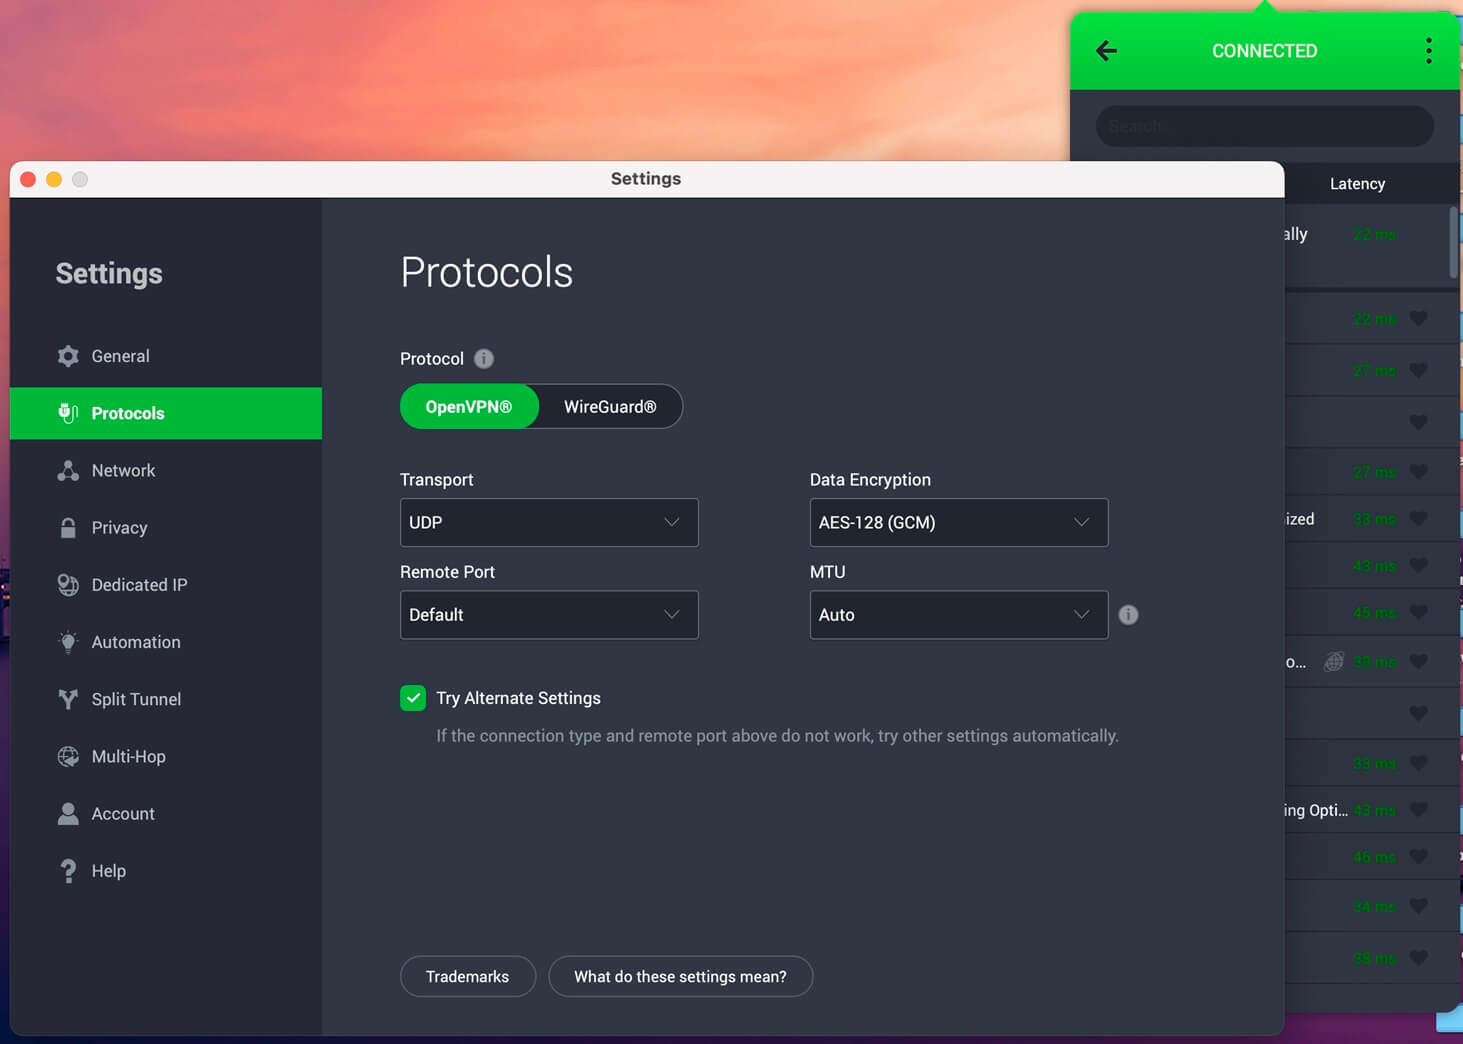Click the Multi-Hop globe icon
The height and width of the screenshot is (1044, 1463).
click(67, 756)
